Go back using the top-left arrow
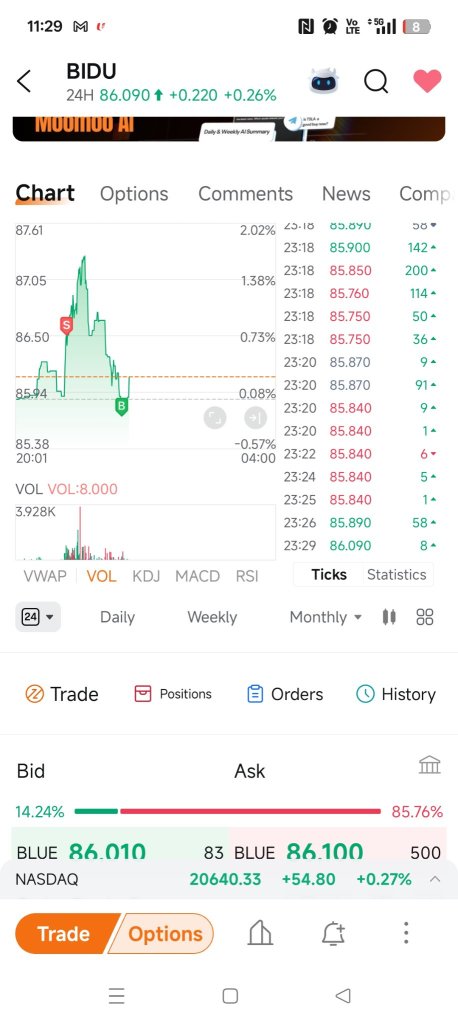This screenshot has height=1024, width=458. tap(24, 82)
